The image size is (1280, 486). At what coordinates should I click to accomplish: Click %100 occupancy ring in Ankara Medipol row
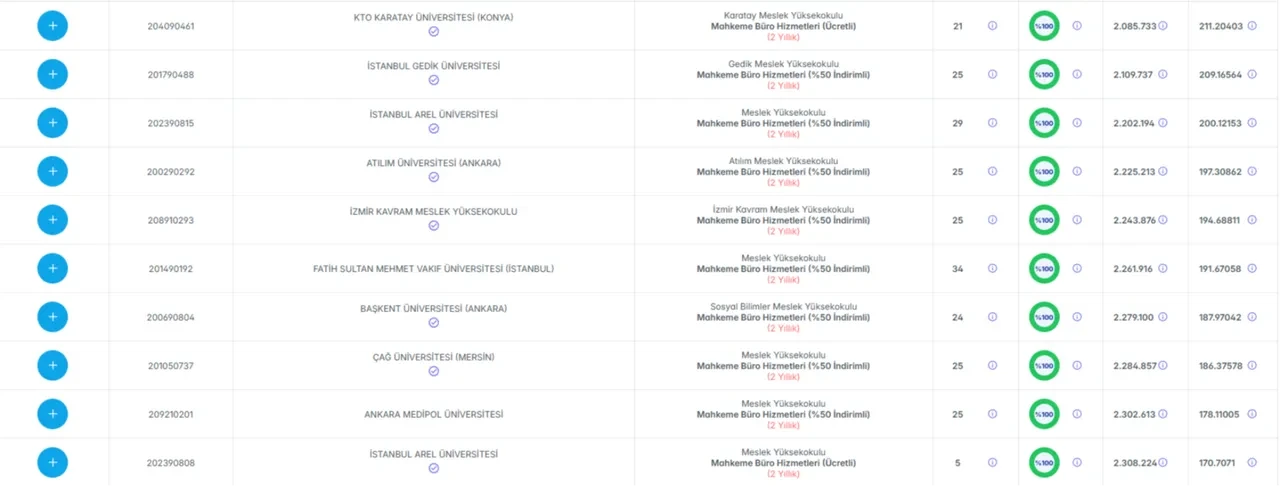(x=1044, y=414)
